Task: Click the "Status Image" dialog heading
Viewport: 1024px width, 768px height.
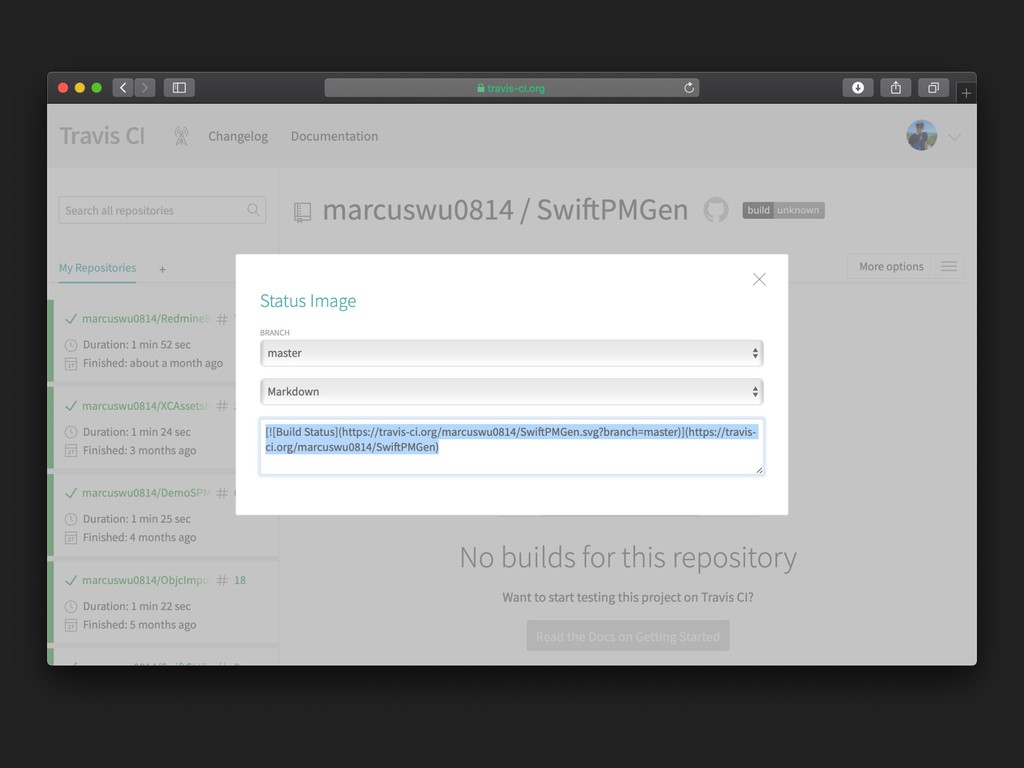Action: click(x=308, y=301)
